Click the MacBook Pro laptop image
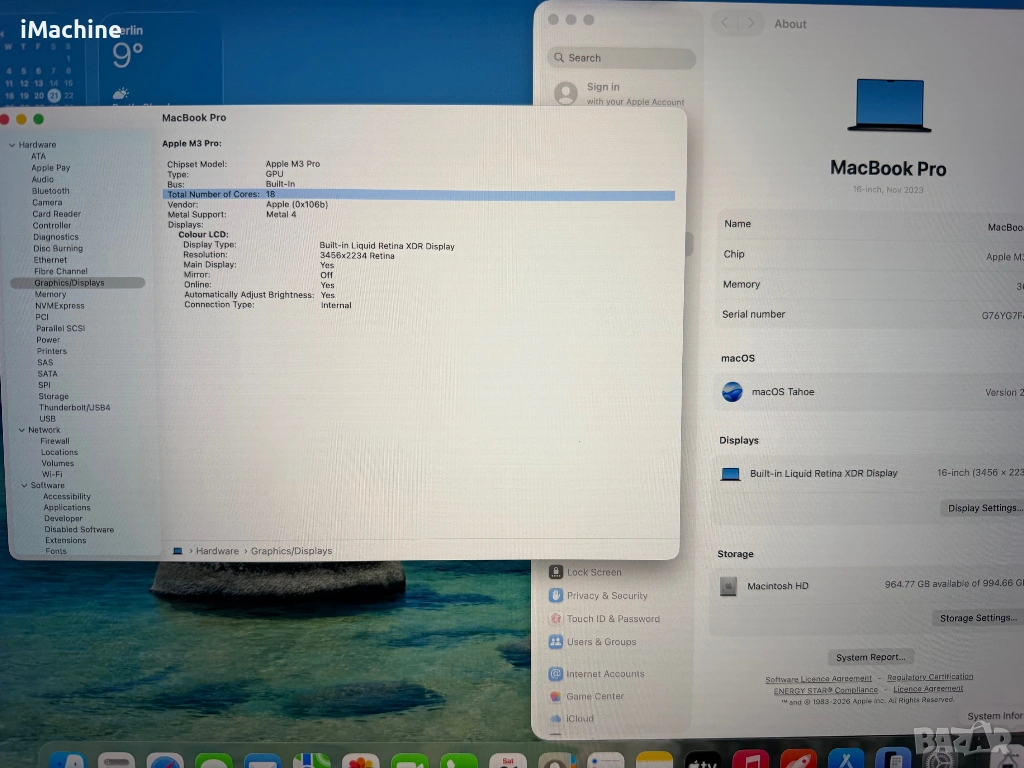This screenshot has height=768, width=1024. click(x=889, y=105)
